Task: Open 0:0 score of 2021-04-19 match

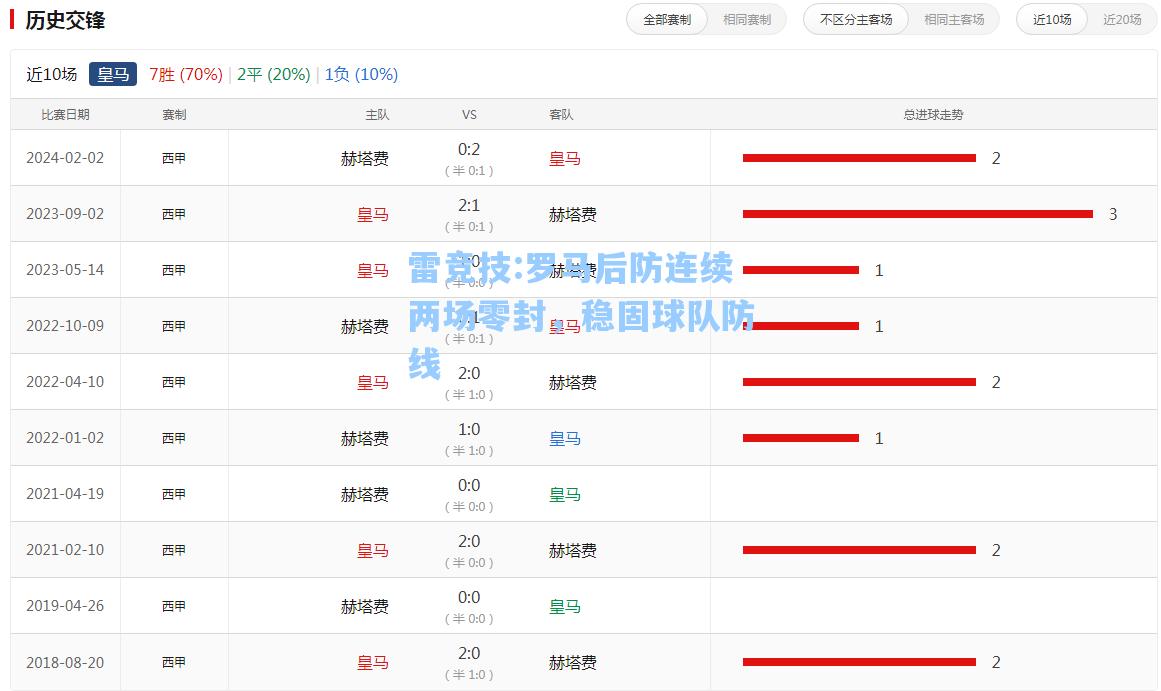Action: 469,485
